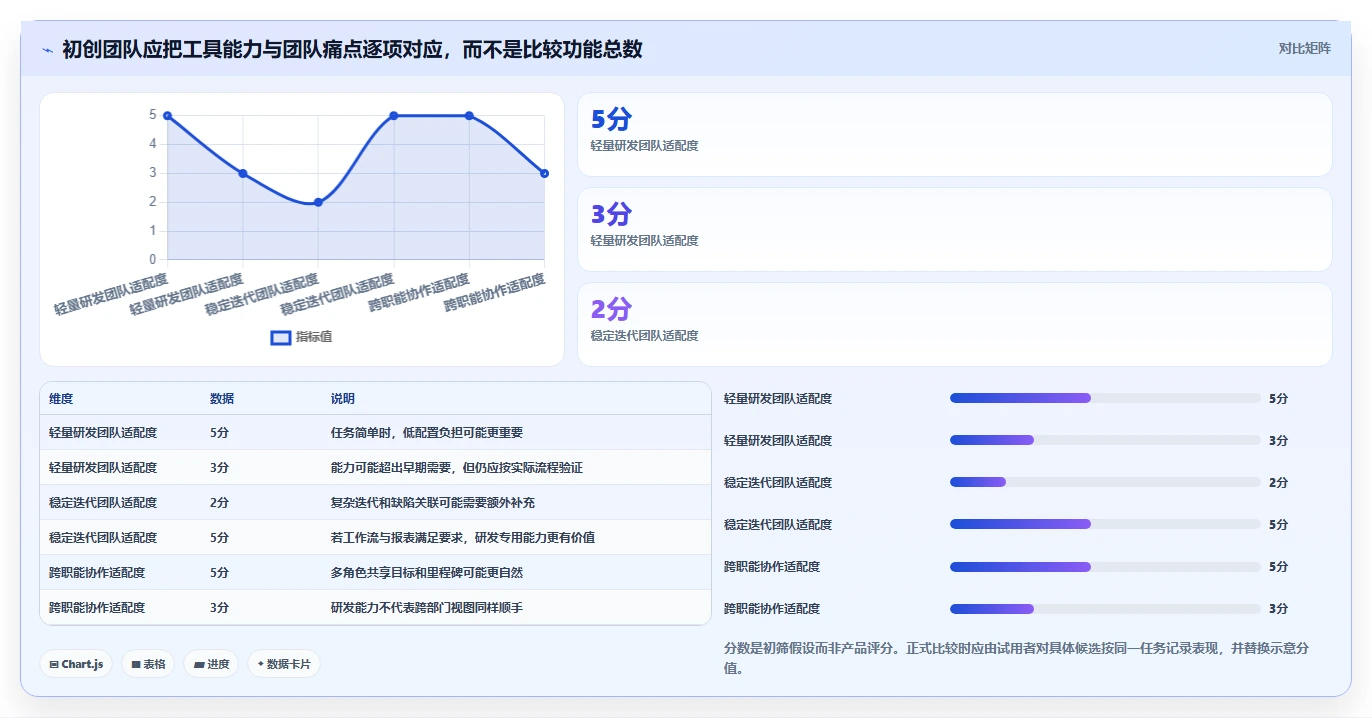Click the 跨职能协作适配度 5分 progress bar
The image size is (1372, 718).
[1105, 566]
